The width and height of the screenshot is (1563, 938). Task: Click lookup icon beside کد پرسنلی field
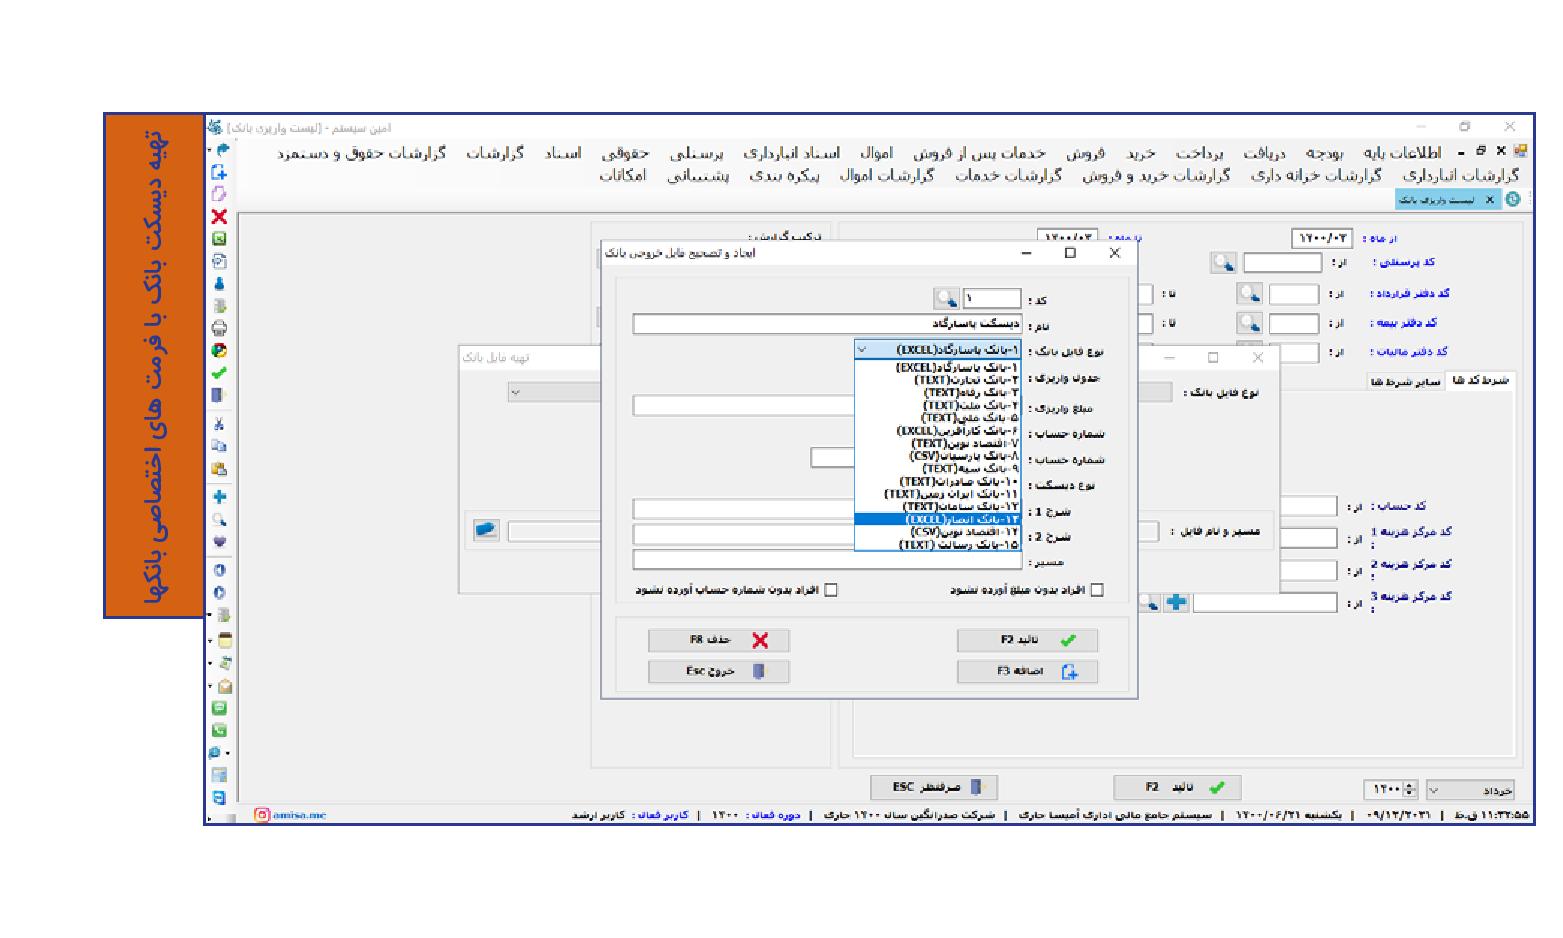[x=1223, y=263]
